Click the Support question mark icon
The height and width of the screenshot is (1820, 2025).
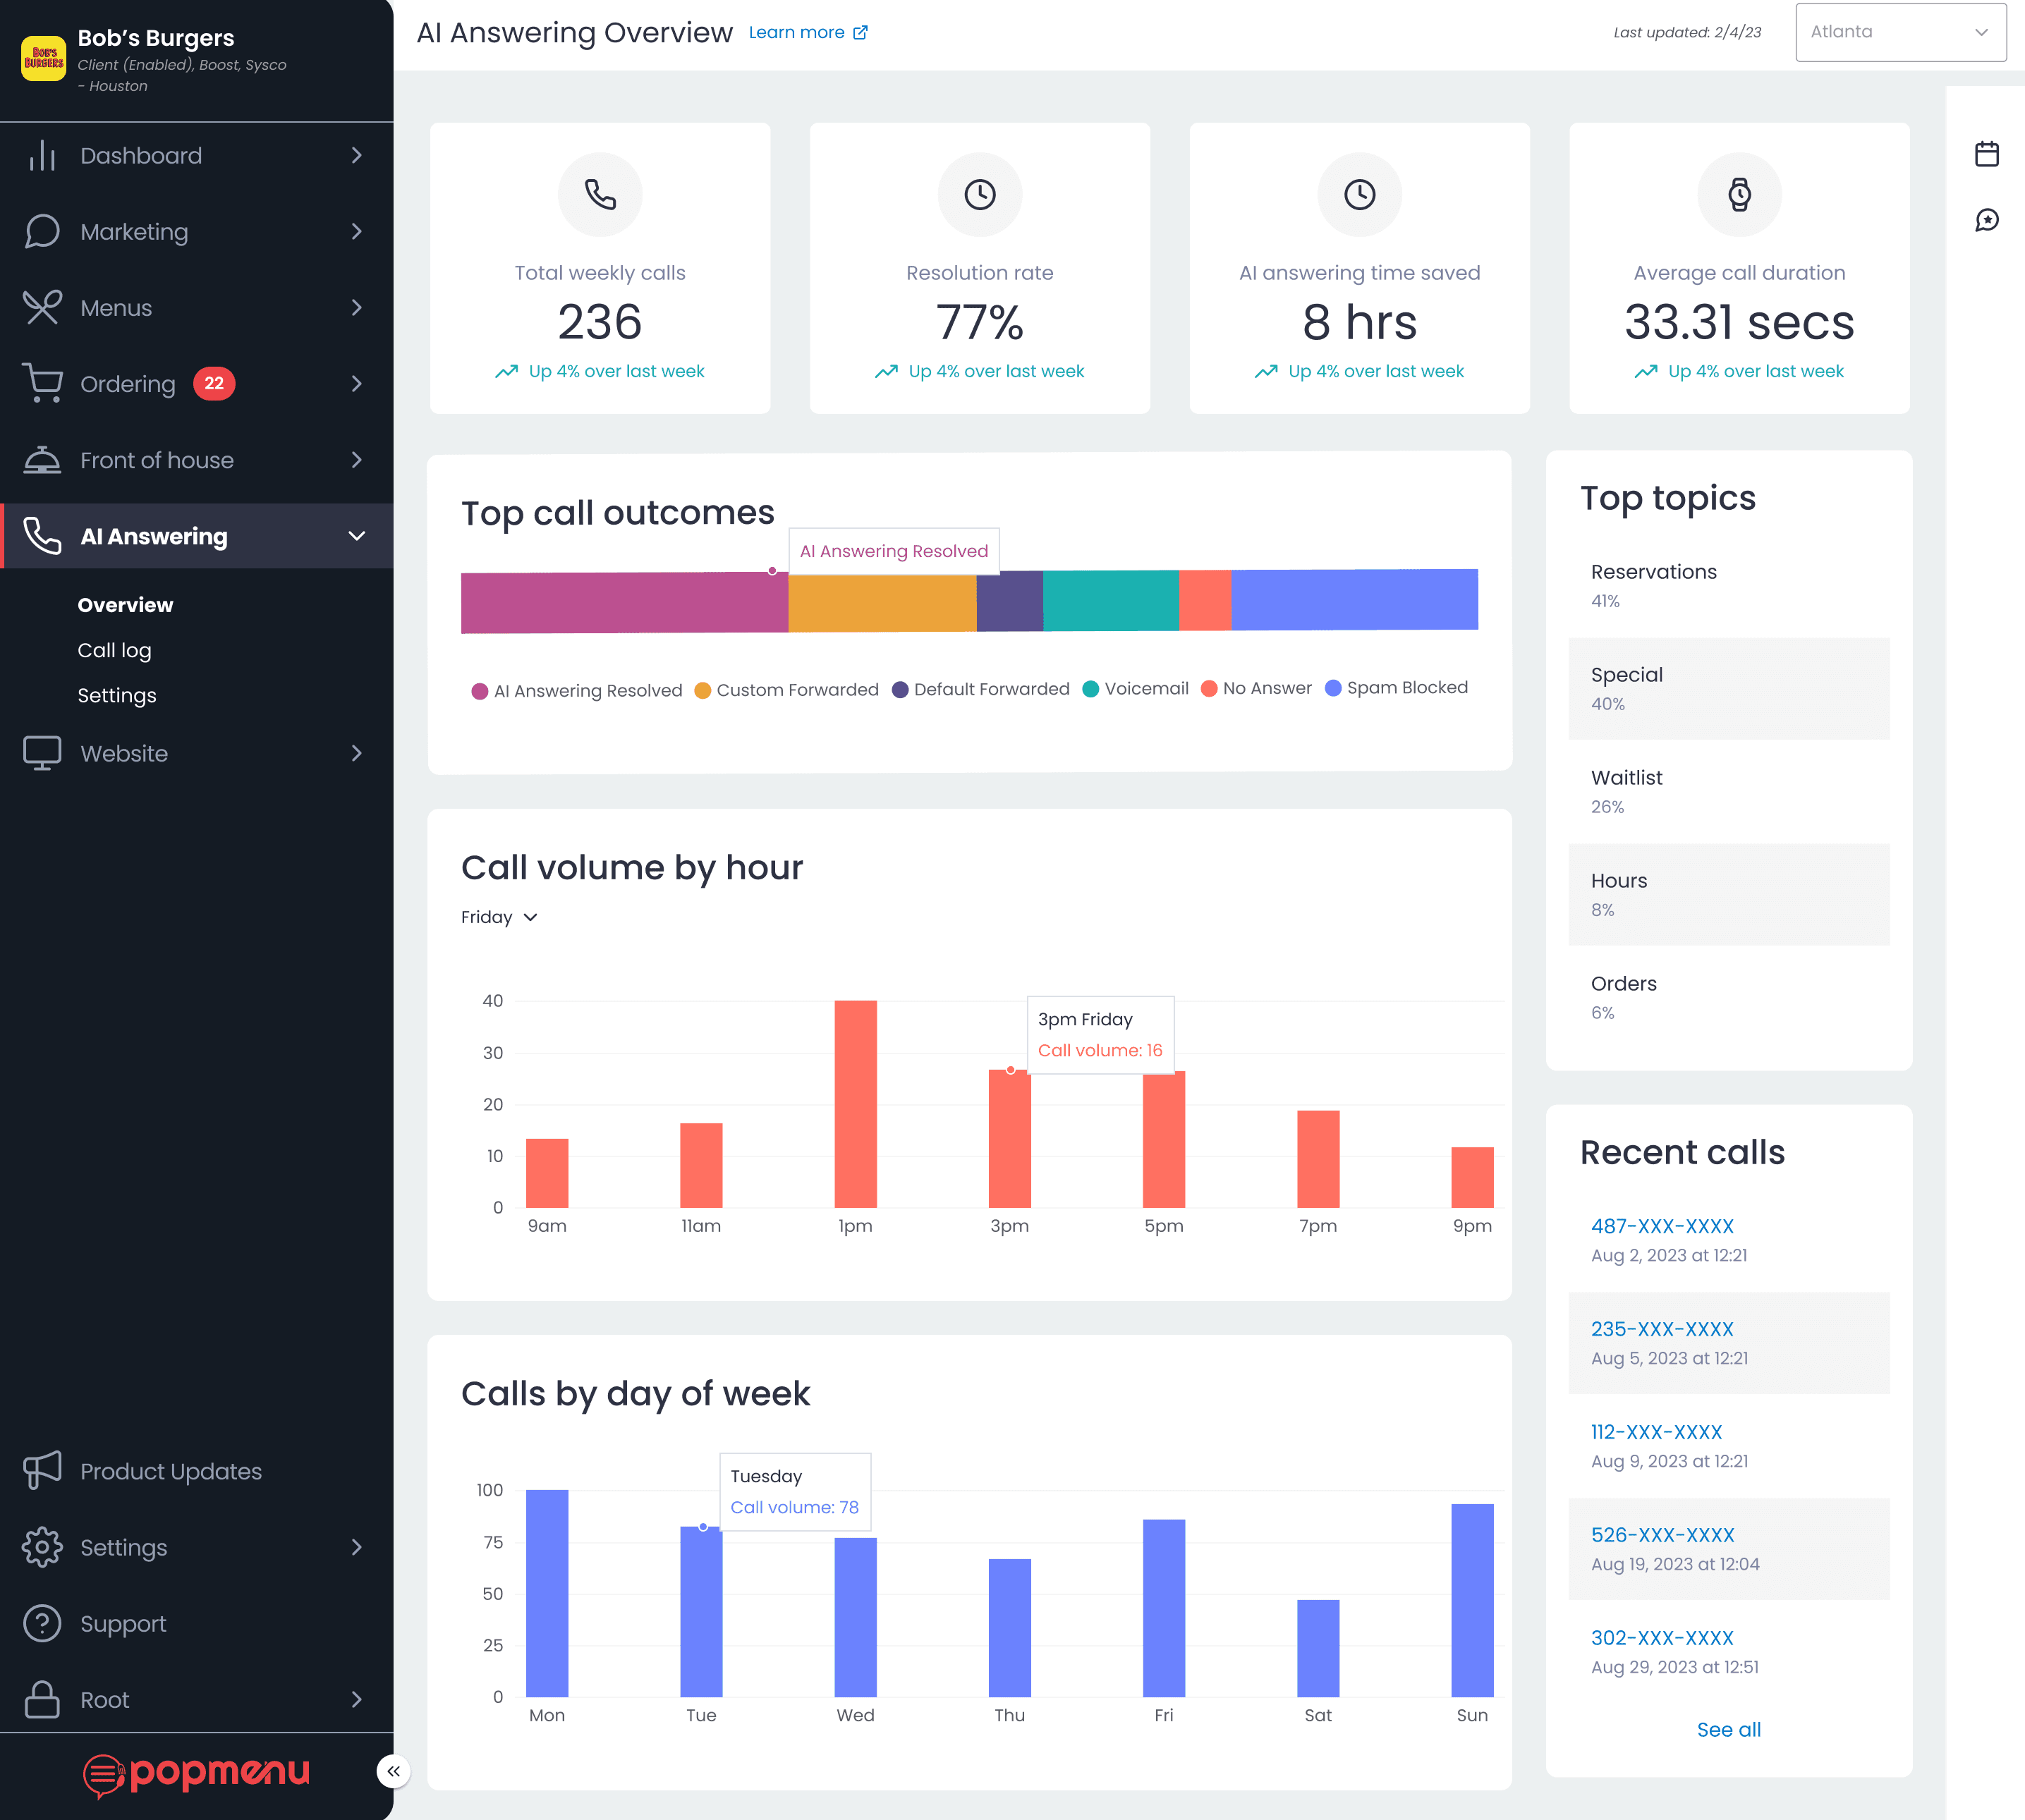(42, 1623)
